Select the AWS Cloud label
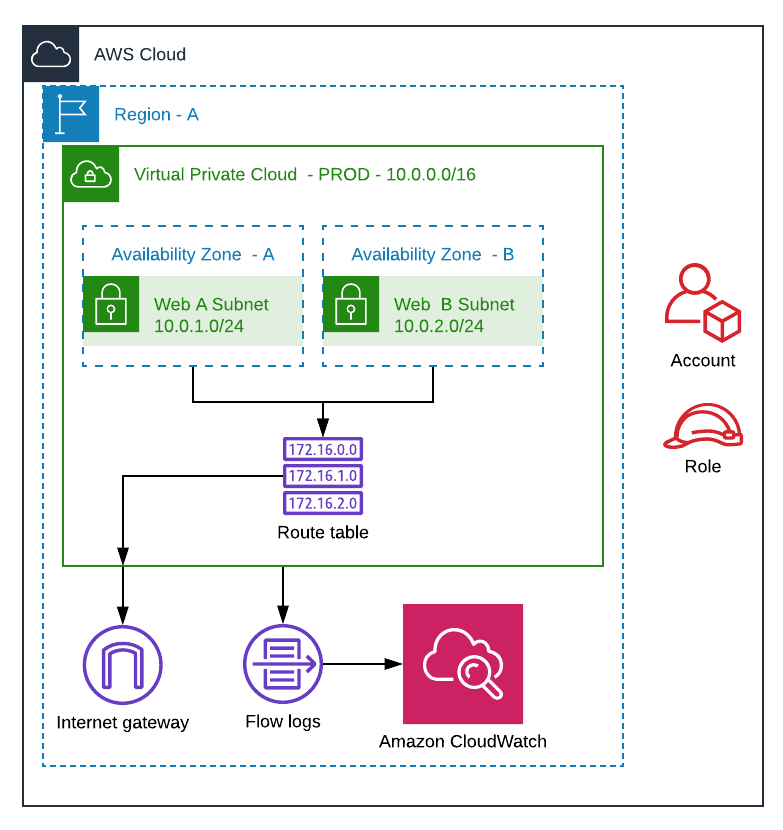The image size is (783, 830). 140,54
